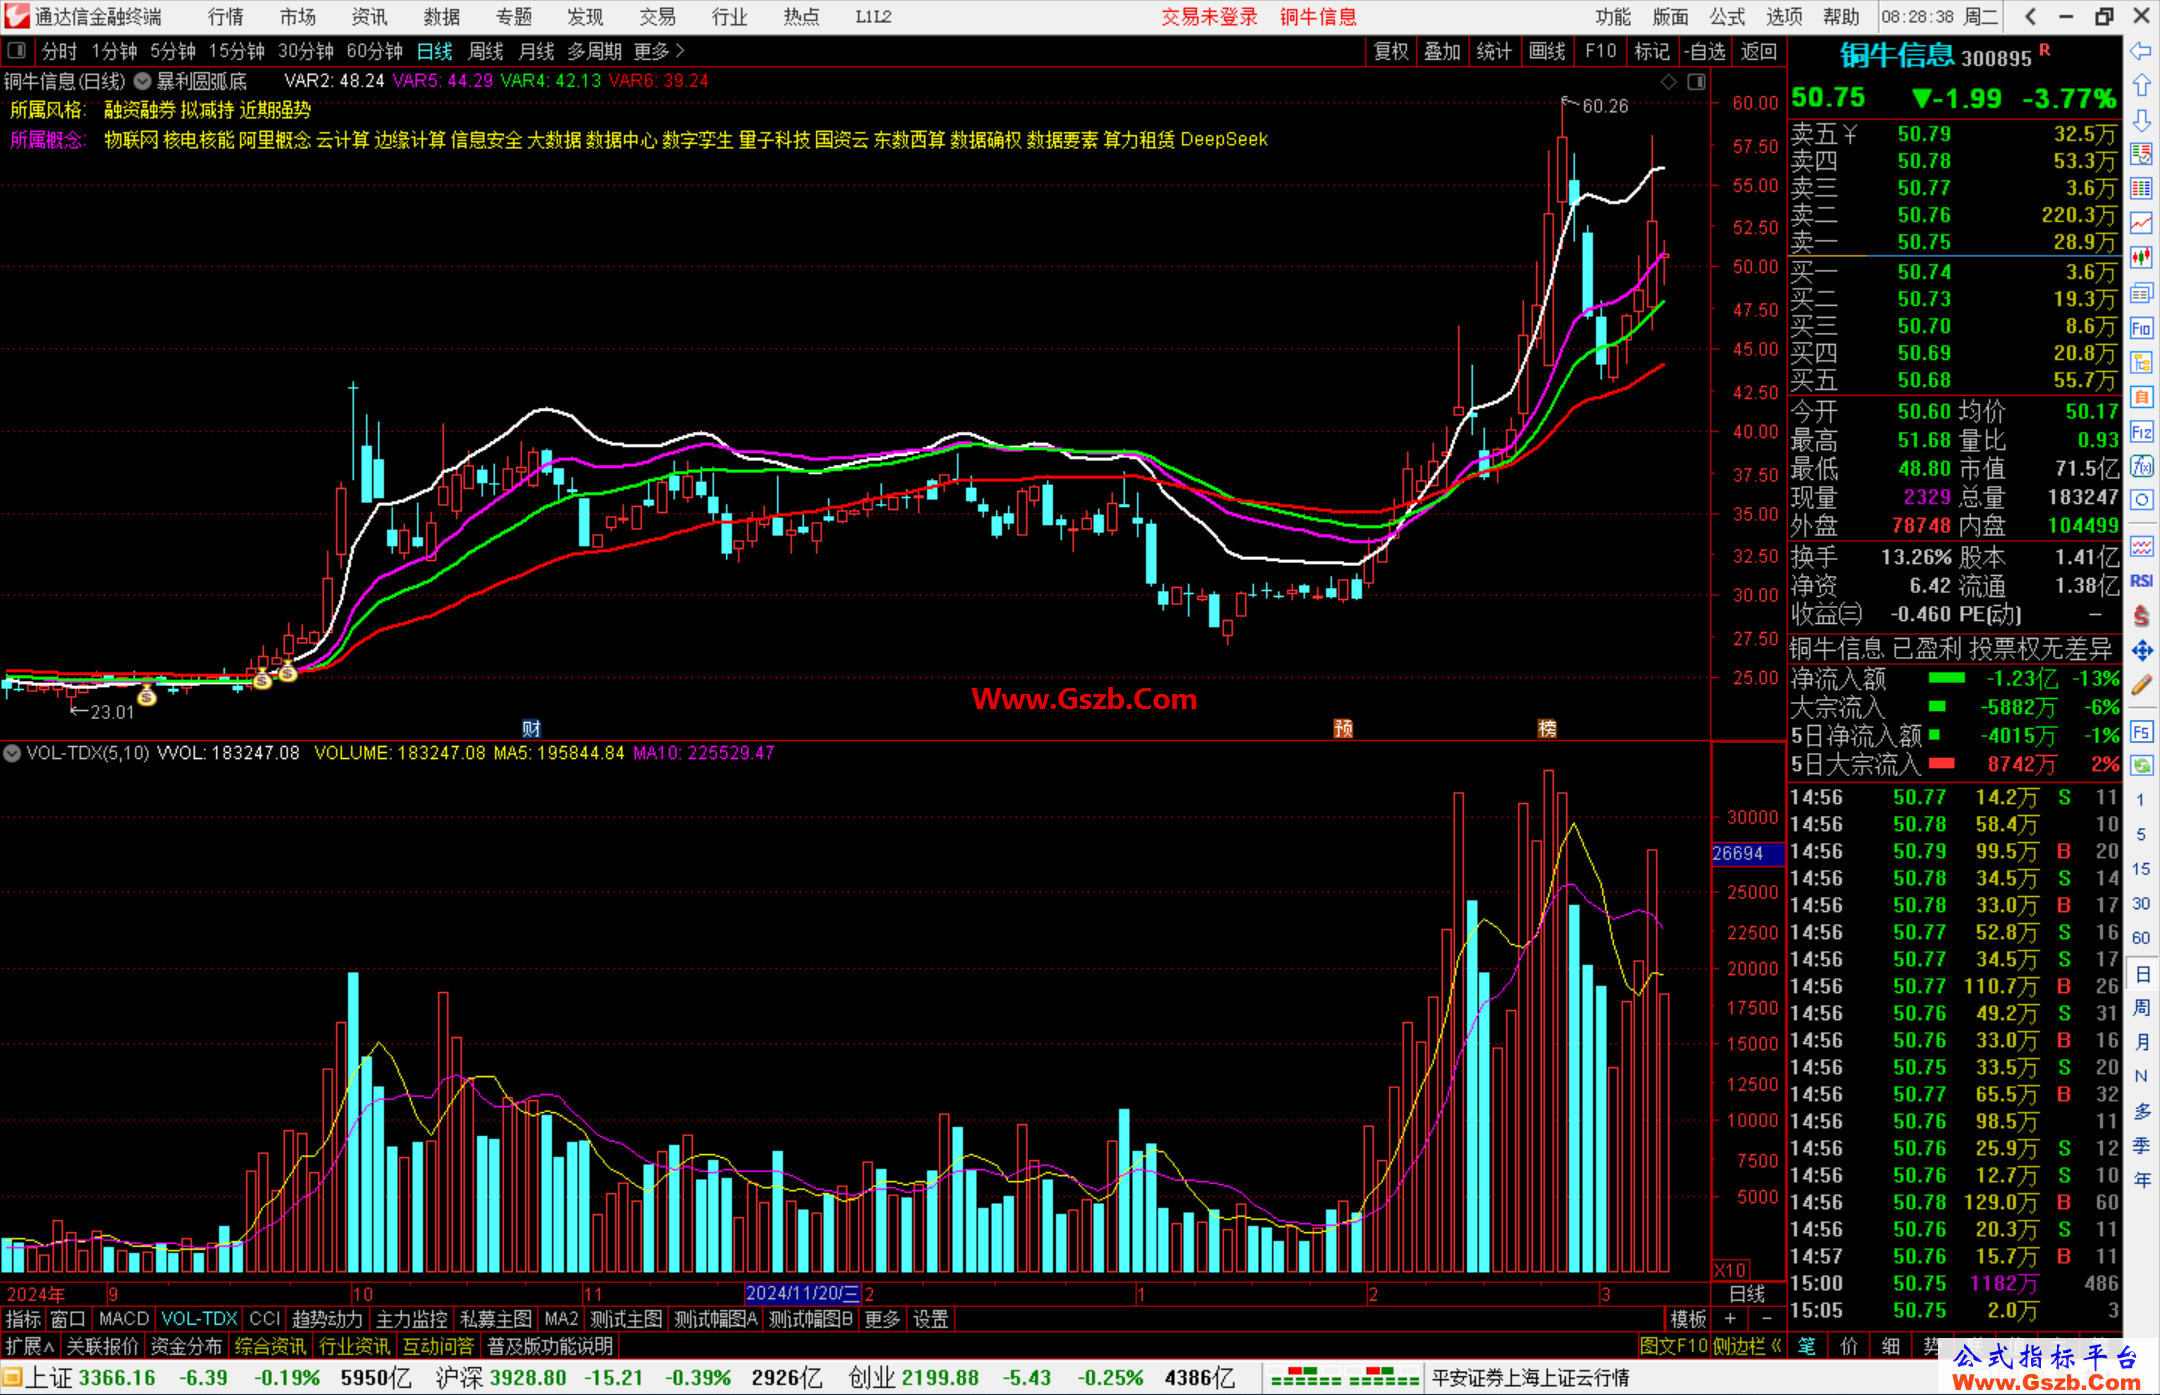
Task: Click the blue left-arrow icon in the right sidebar
Action: pyautogui.click(x=2141, y=50)
